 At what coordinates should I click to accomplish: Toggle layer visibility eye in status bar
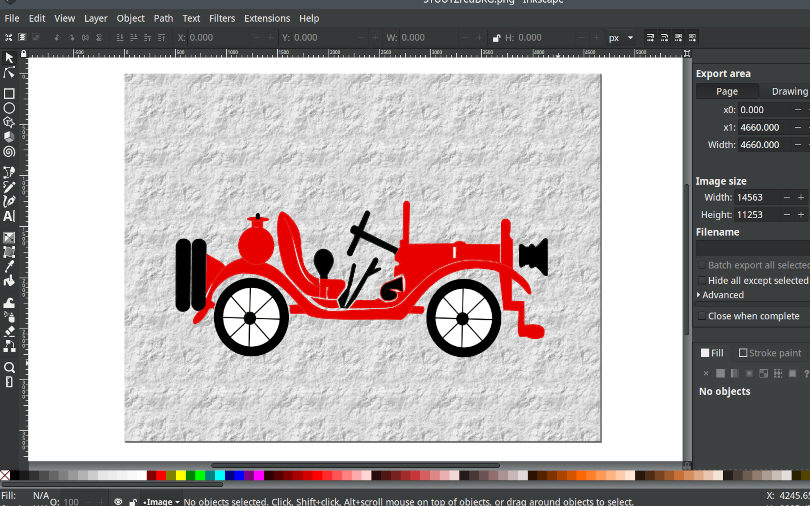[x=118, y=502]
